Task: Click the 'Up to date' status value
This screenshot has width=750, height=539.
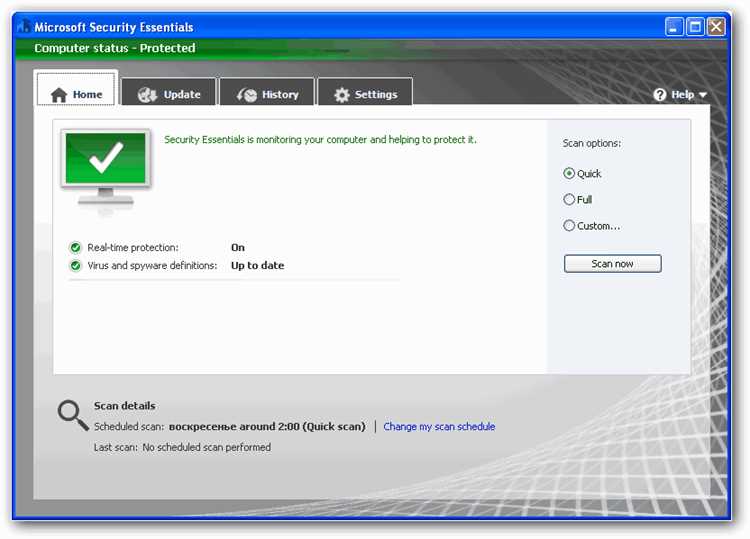Action: coord(257,265)
